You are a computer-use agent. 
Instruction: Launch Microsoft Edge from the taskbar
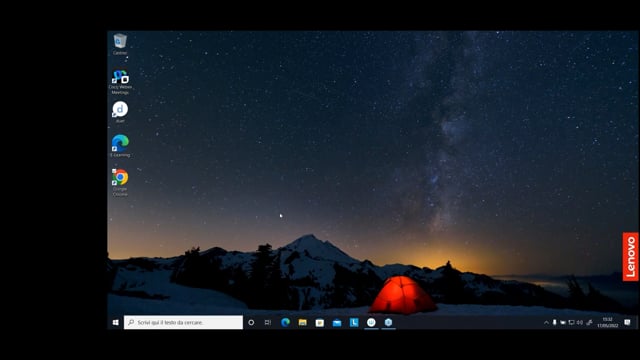coord(285,322)
